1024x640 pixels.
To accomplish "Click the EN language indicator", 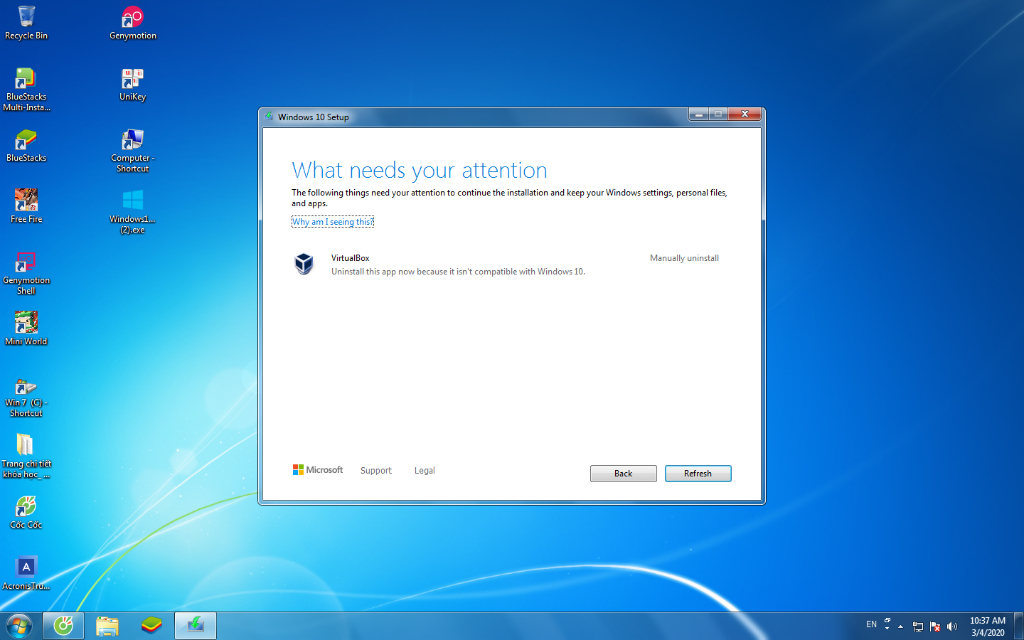I will tap(871, 624).
